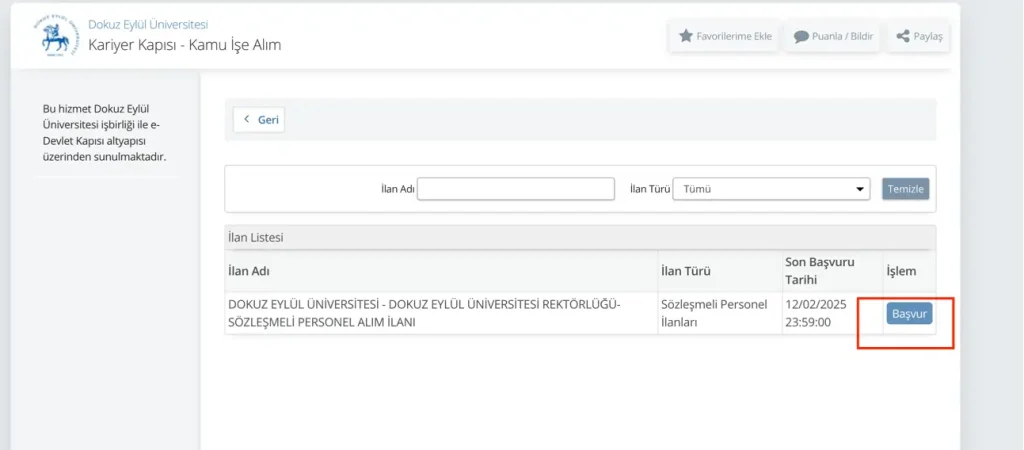
Task: Click the Son Başvuru Tarihi column header
Action: pos(822,271)
